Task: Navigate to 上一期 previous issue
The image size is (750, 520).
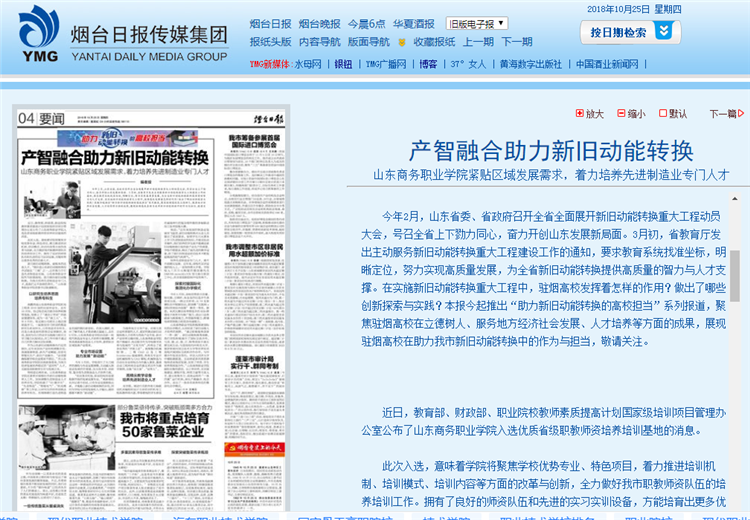Action: [x=479, y=43]
